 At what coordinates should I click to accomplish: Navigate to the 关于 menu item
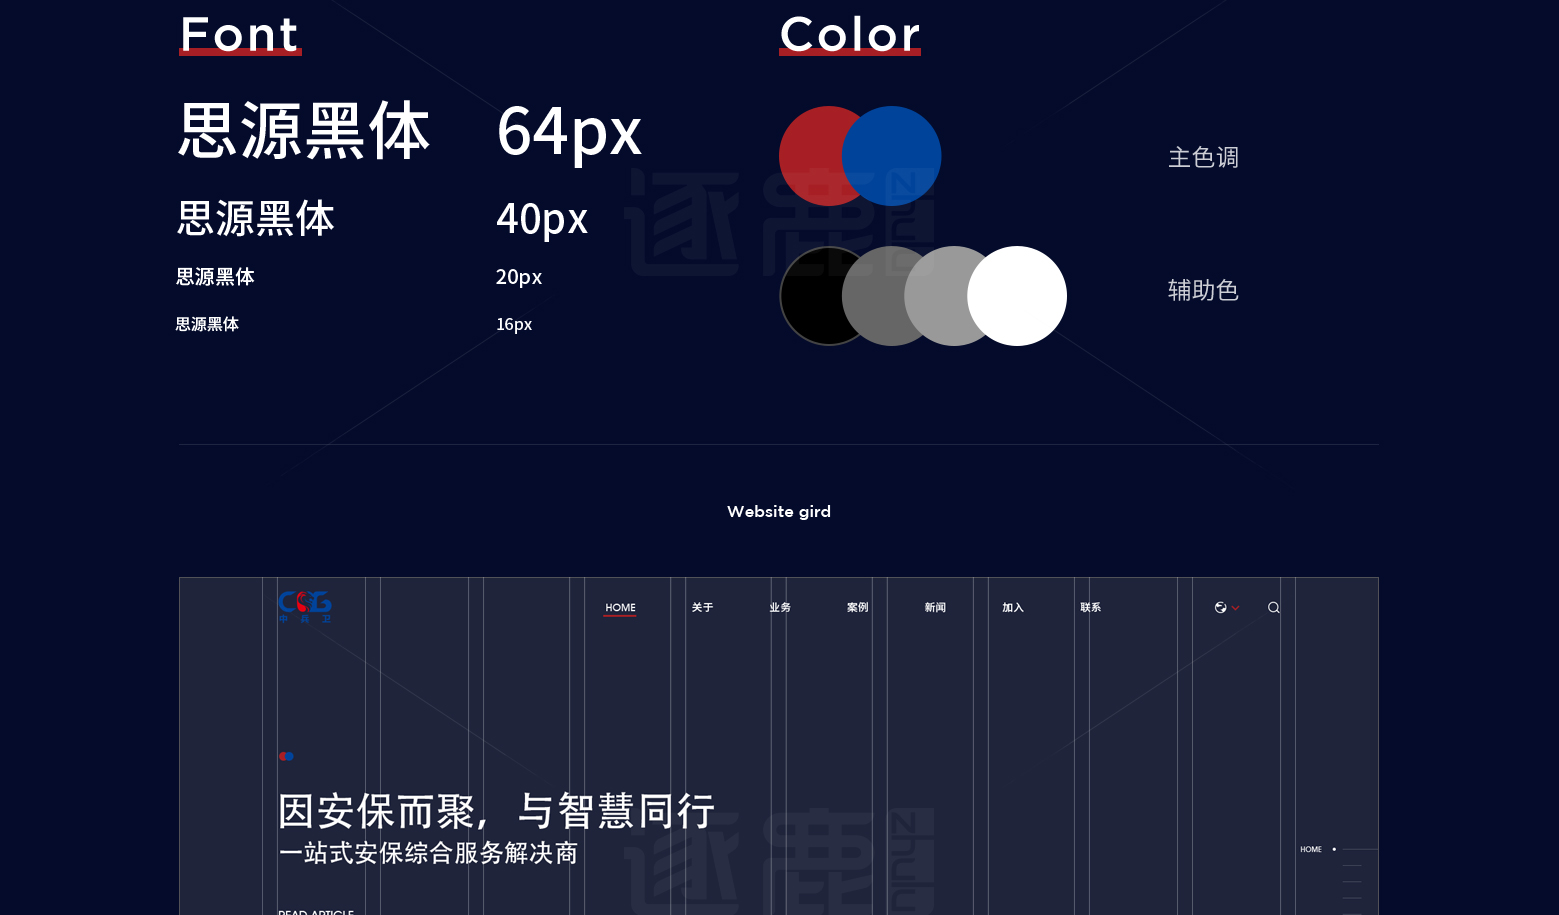[702, 607]
